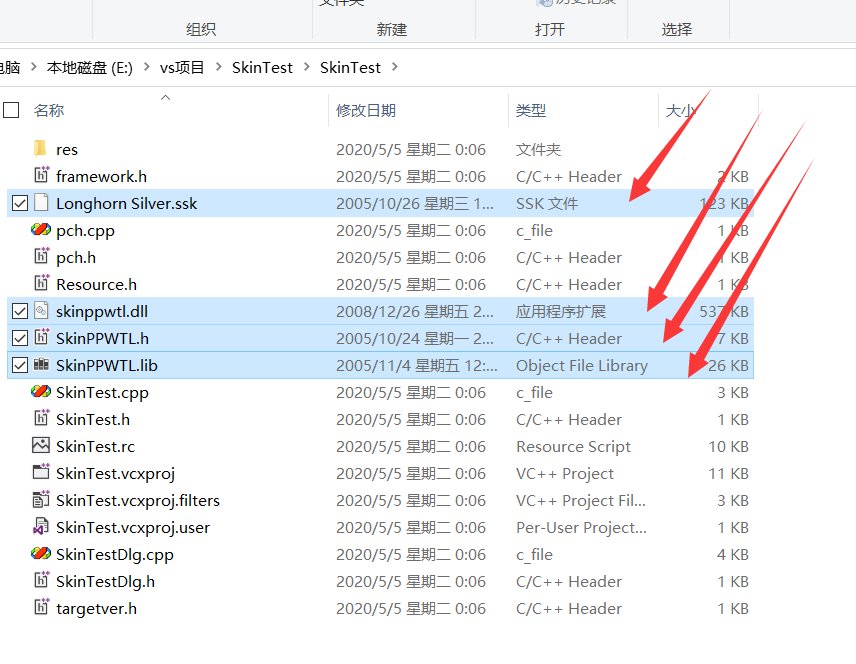
Task: Open the 选择 ribbon group label
Action: [677, 29]
